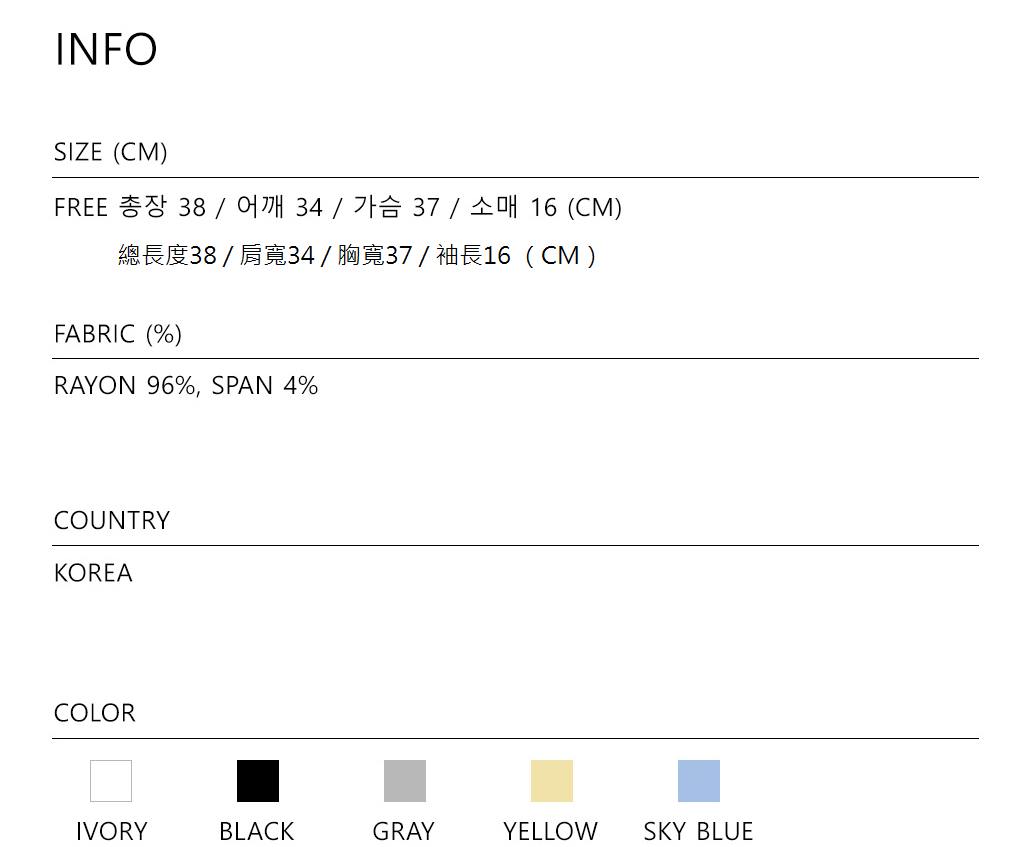
Task: Click the KOREA country text
Action: [93, 573]
